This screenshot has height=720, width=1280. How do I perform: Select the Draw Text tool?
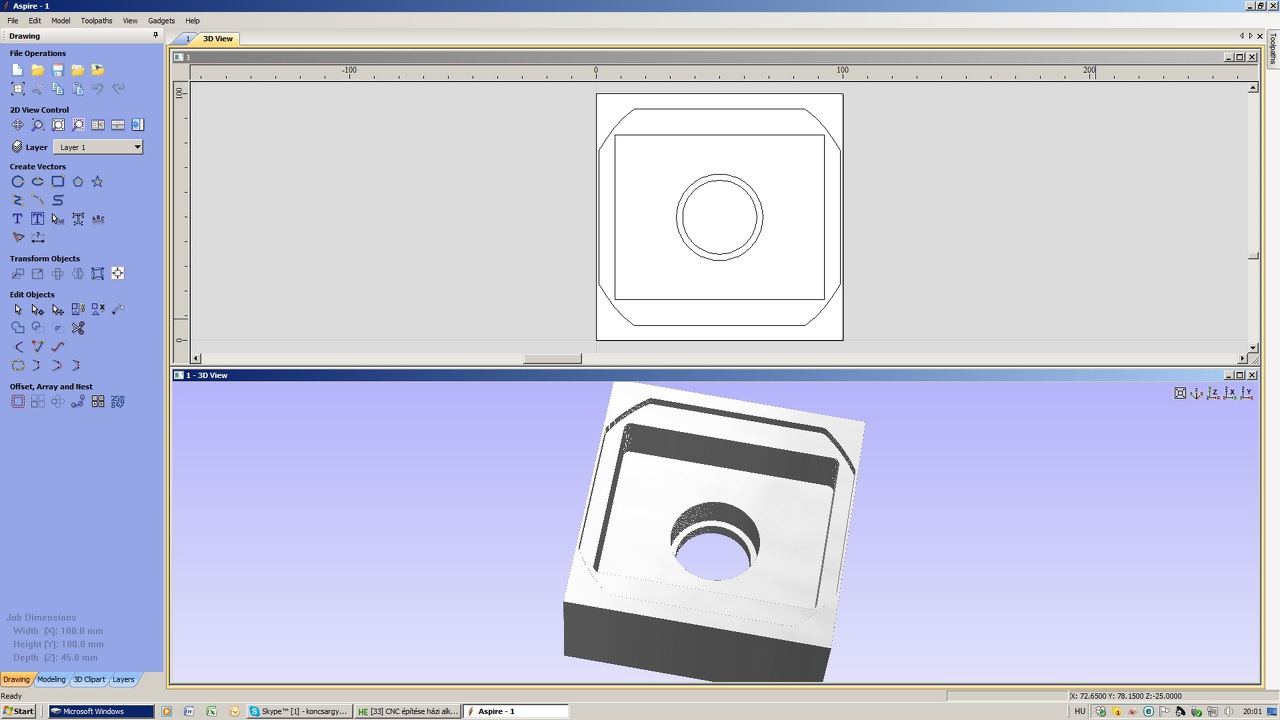click(17, 219)
